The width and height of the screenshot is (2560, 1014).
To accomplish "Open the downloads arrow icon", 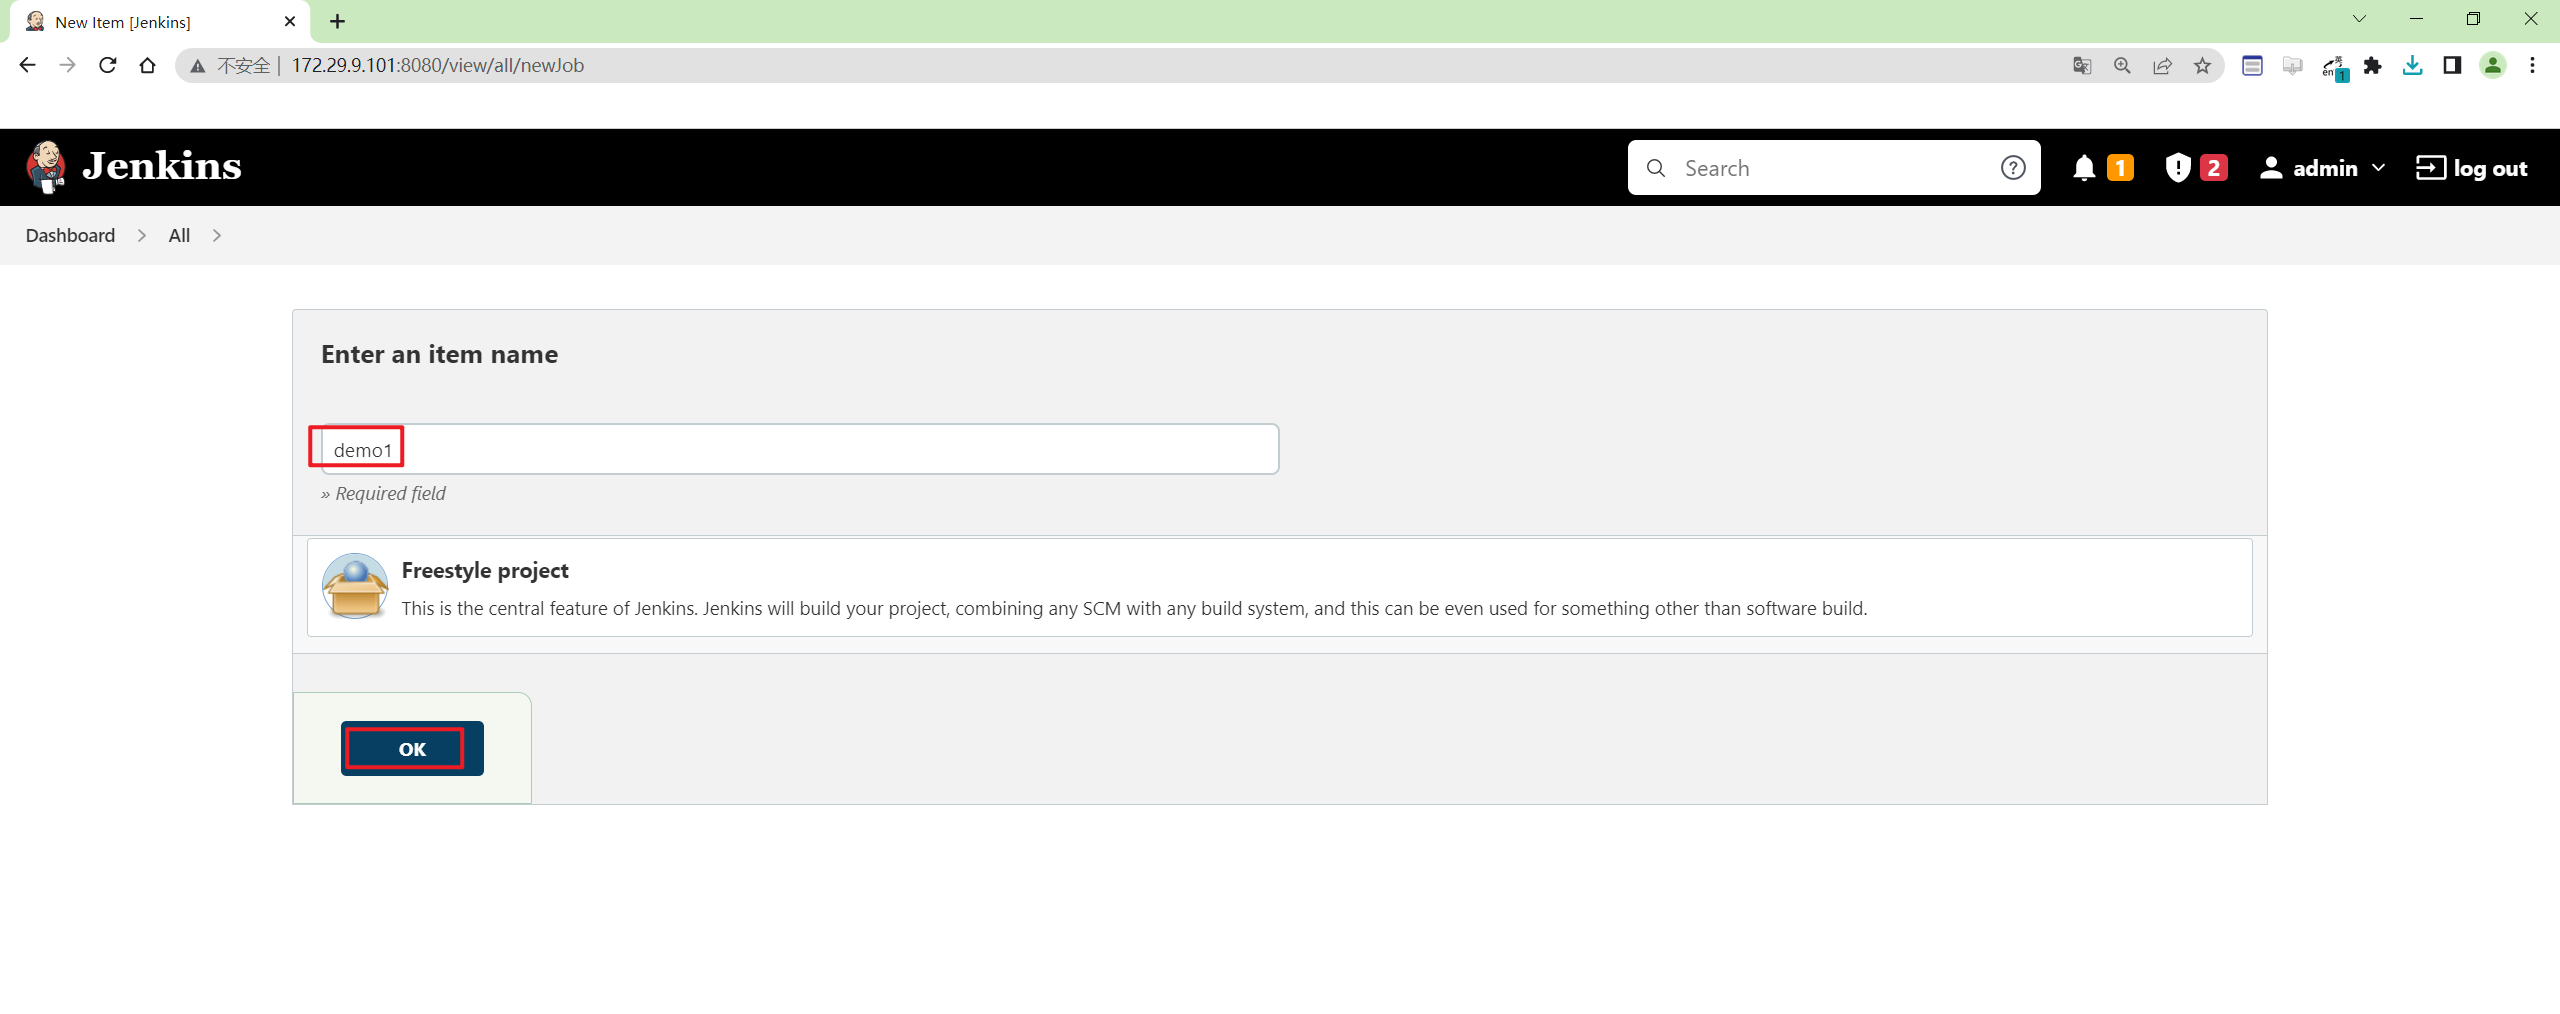I will [x=2412, y=65].
